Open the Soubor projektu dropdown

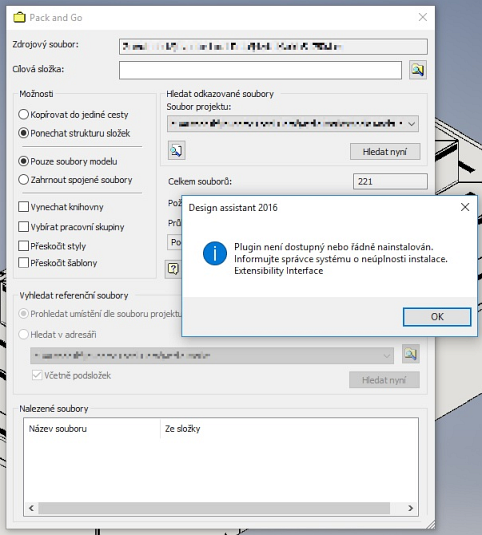coord(293,124)
